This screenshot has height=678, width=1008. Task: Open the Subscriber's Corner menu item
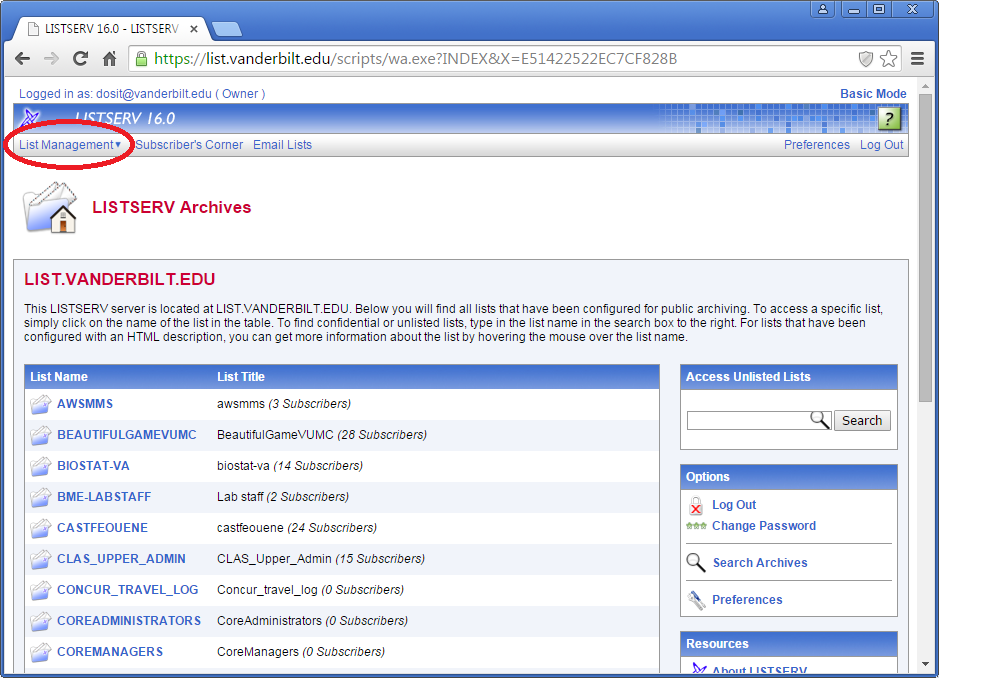tap(189, 145)
